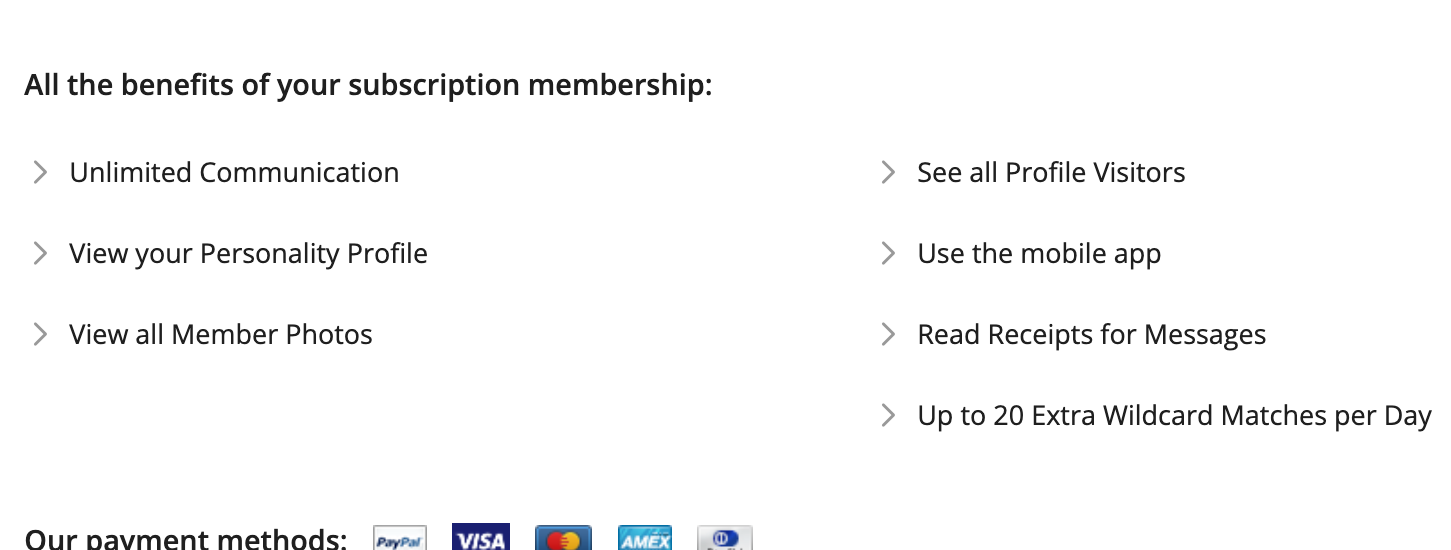
Task: Click chevron before Read Receipts for Messages
Action: (888, 334)
